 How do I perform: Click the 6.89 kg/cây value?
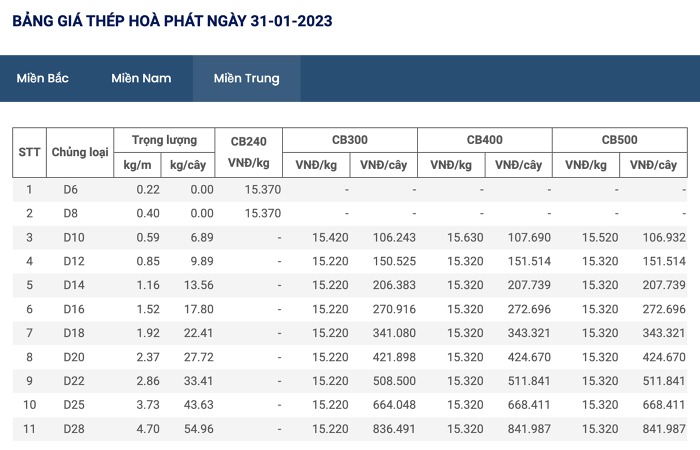point(202,238)
